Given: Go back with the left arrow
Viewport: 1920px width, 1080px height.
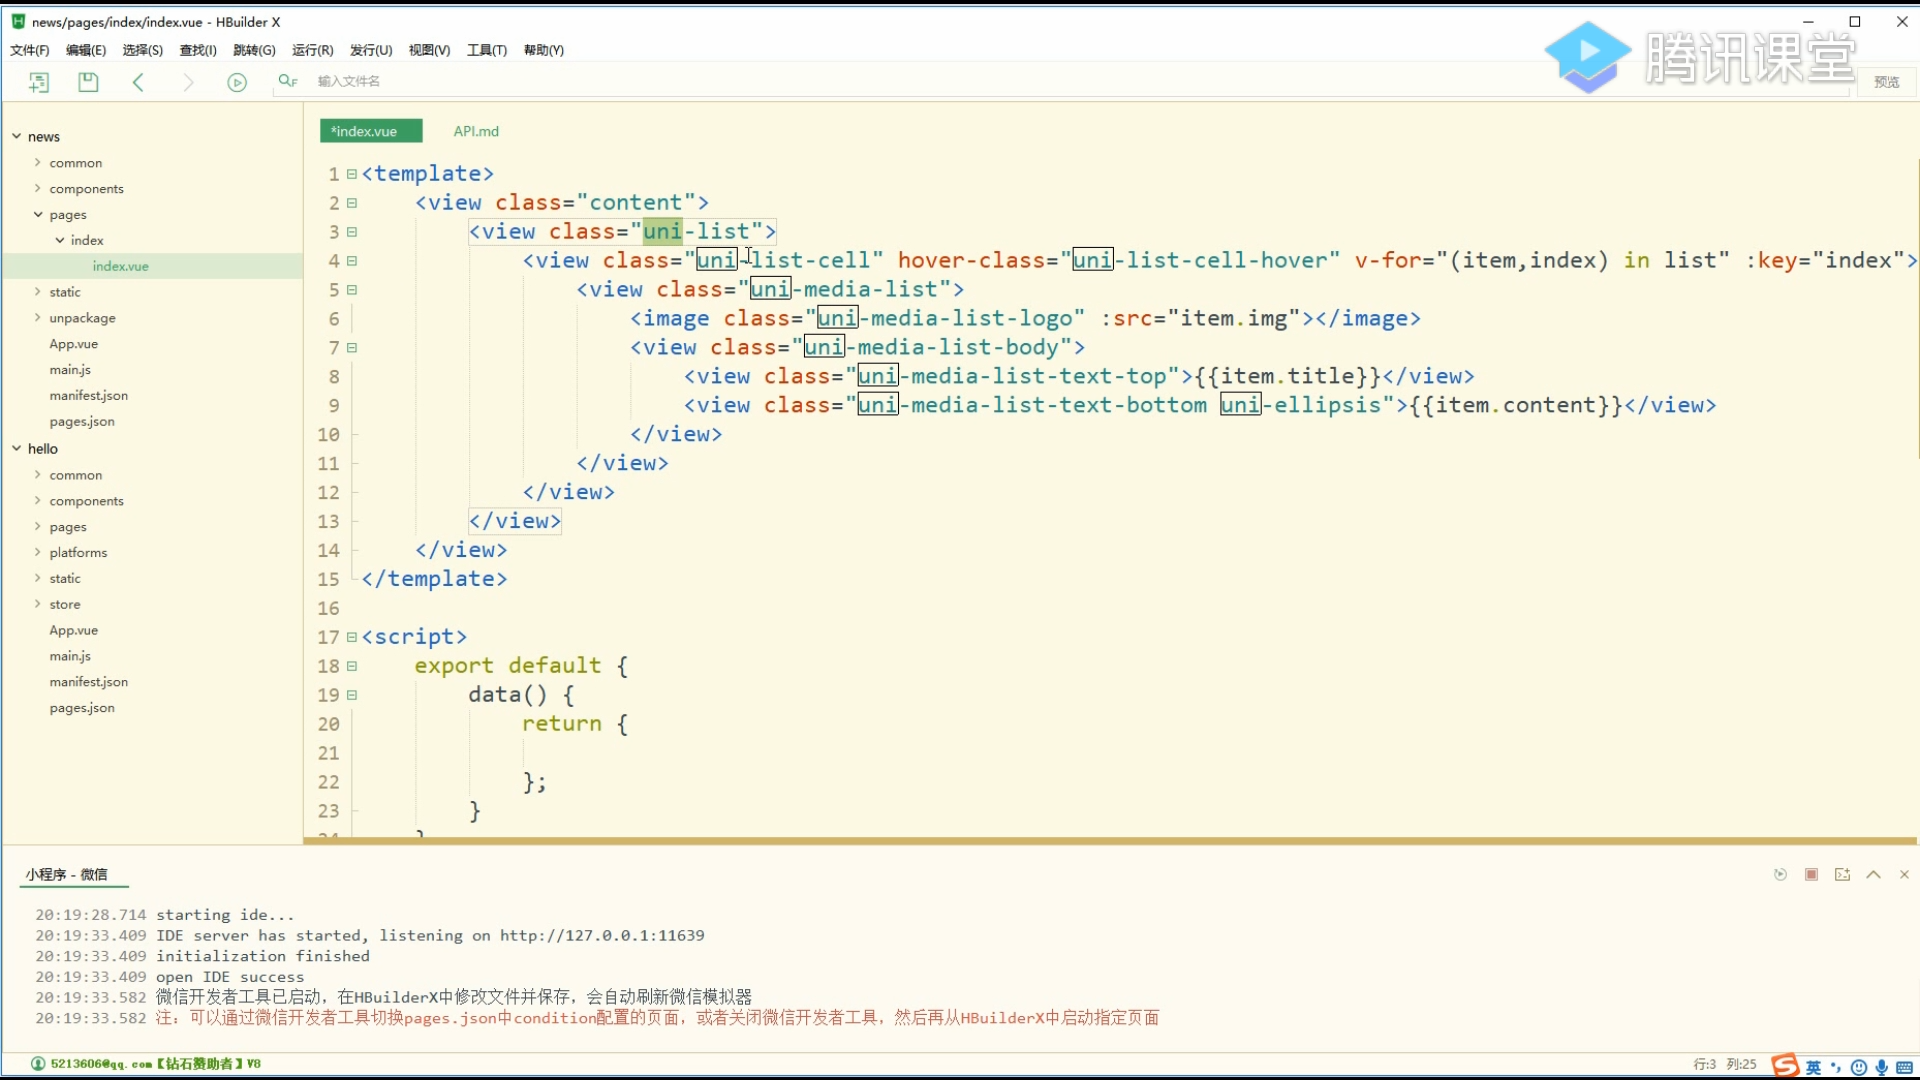Looking at the screenshot, I should click(x=138, y=82).
